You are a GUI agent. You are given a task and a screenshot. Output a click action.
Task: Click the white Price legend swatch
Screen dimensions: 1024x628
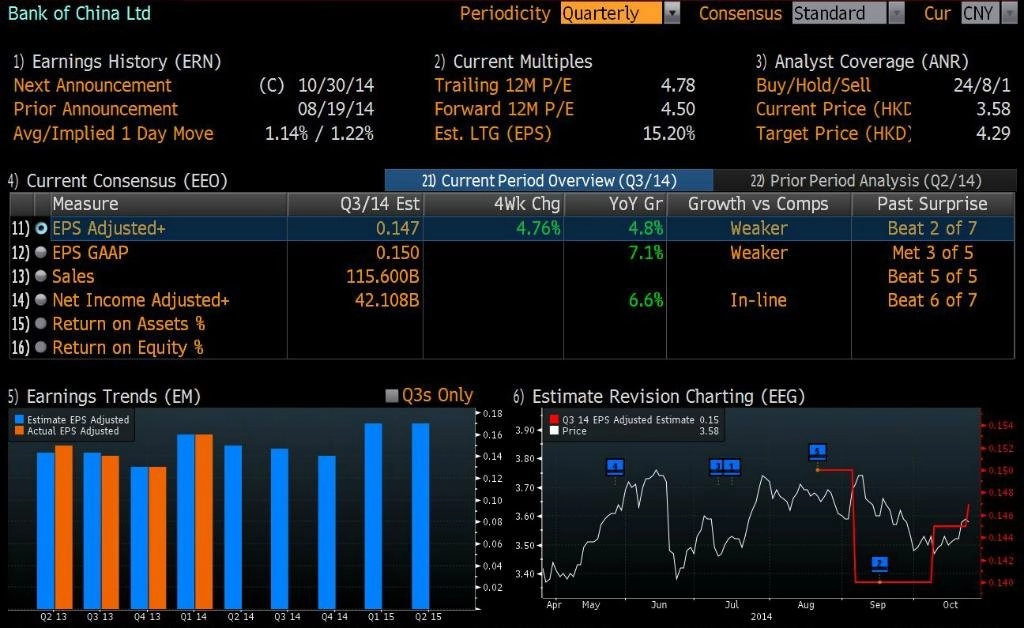[x=554, y=431]
